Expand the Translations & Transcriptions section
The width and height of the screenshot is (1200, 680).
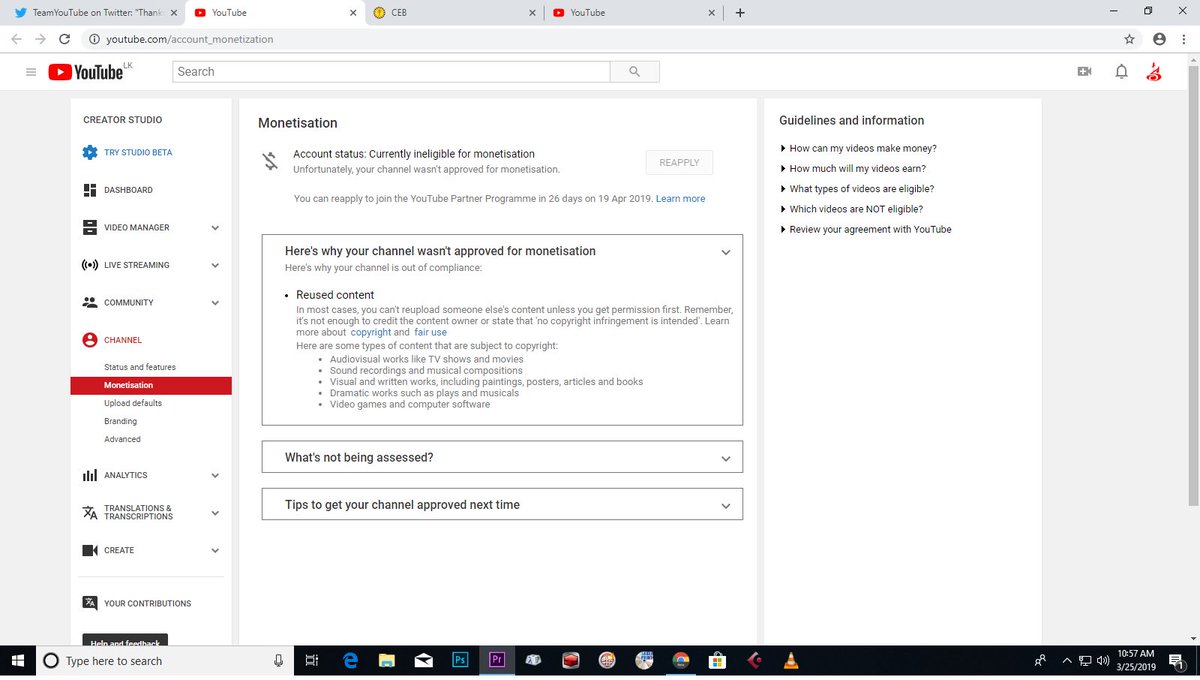tap(215, 513)
